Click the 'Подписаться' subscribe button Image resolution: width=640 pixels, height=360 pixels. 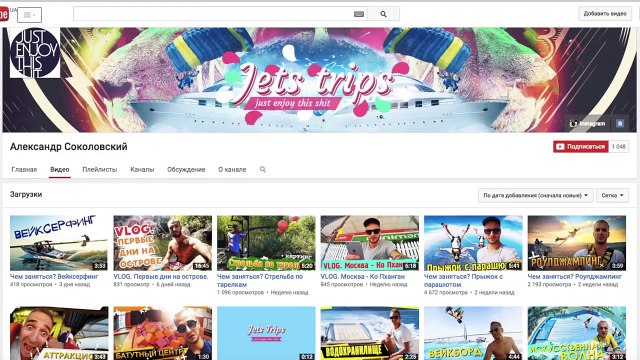(581, 147)
